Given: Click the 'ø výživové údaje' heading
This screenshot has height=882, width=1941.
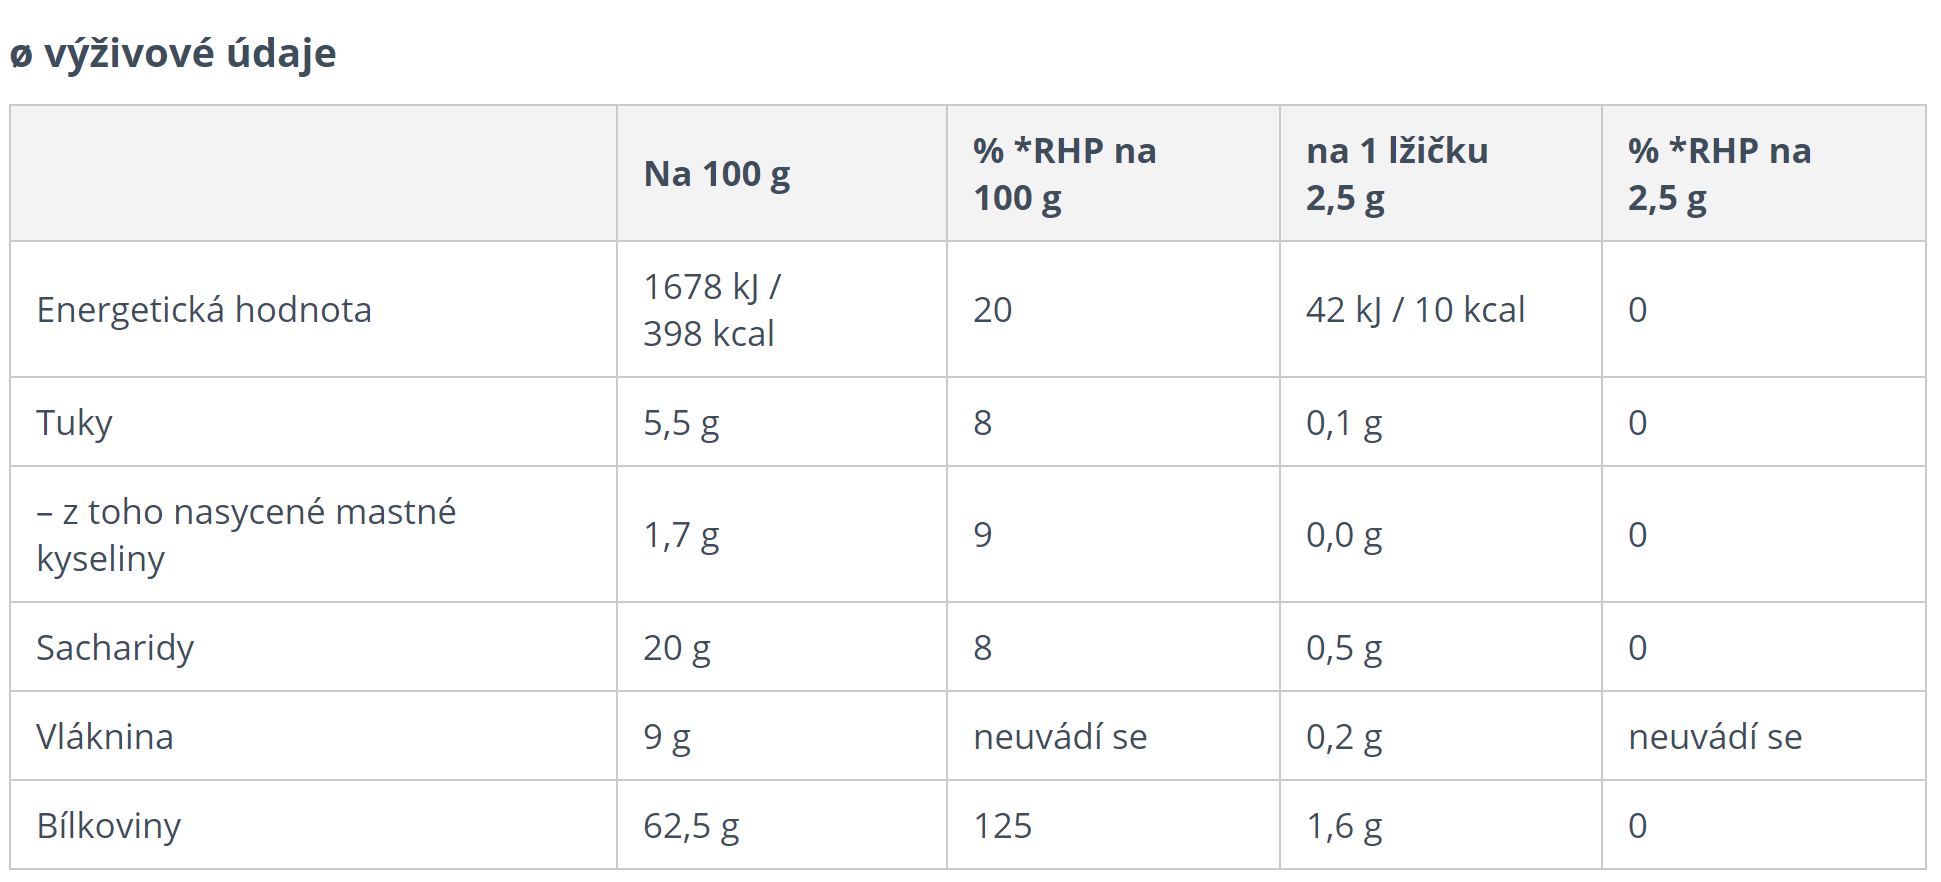Looking at the screenshot, I should click(x=173, y=53).
